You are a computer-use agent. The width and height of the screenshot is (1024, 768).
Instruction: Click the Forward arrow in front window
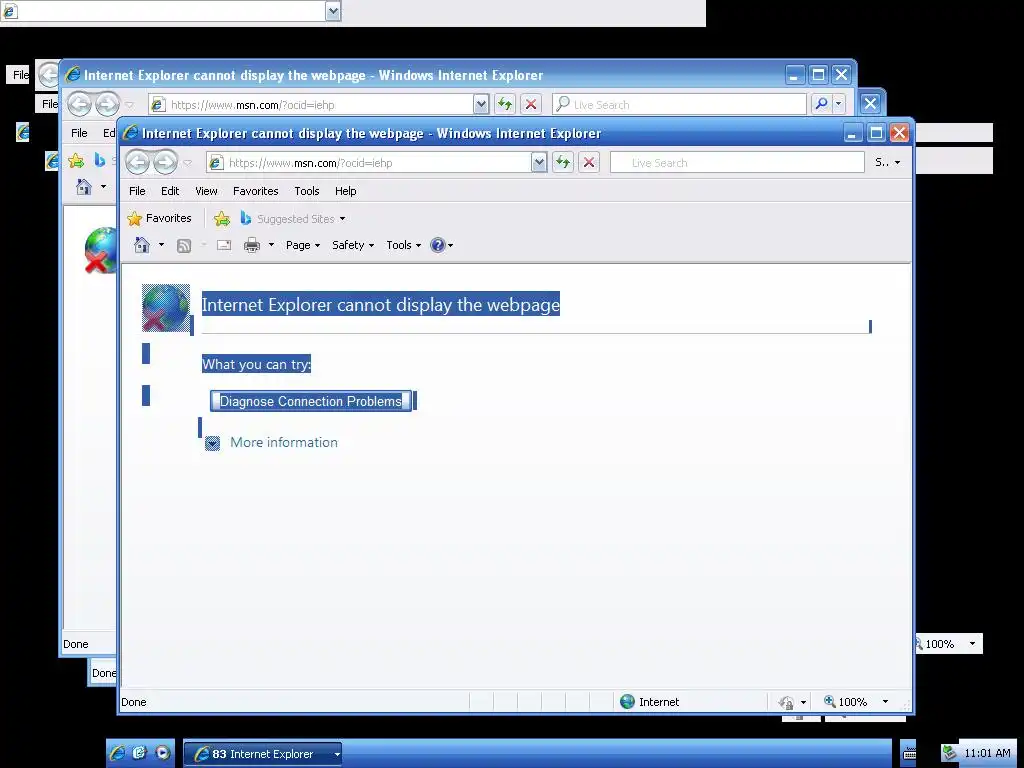(165, 163)
